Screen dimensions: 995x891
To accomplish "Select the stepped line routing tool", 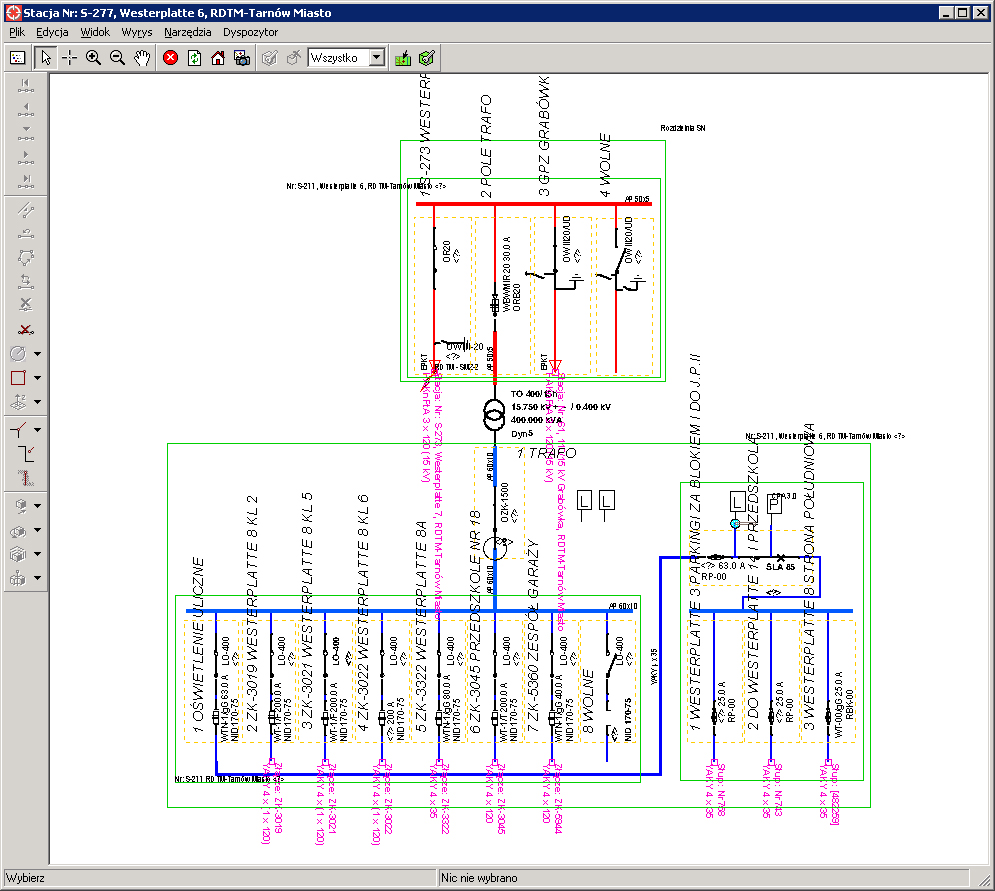I will coord(25,454).
